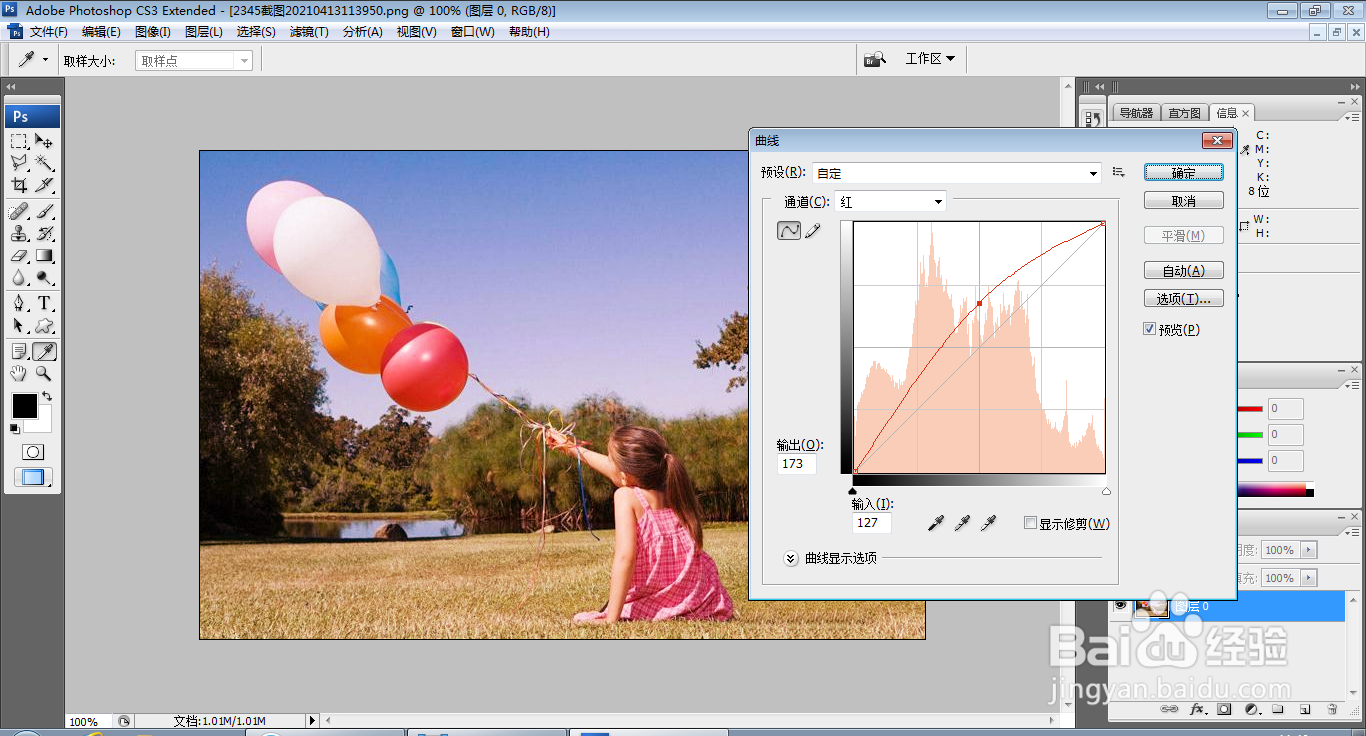Open the 图像(I) menu
1366x736 pixels.
152,32
